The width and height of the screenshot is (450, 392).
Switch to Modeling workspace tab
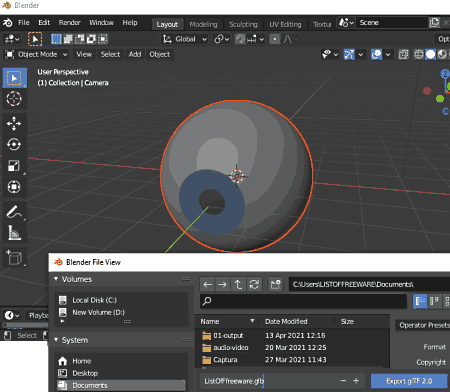click(x=203, y=24)
